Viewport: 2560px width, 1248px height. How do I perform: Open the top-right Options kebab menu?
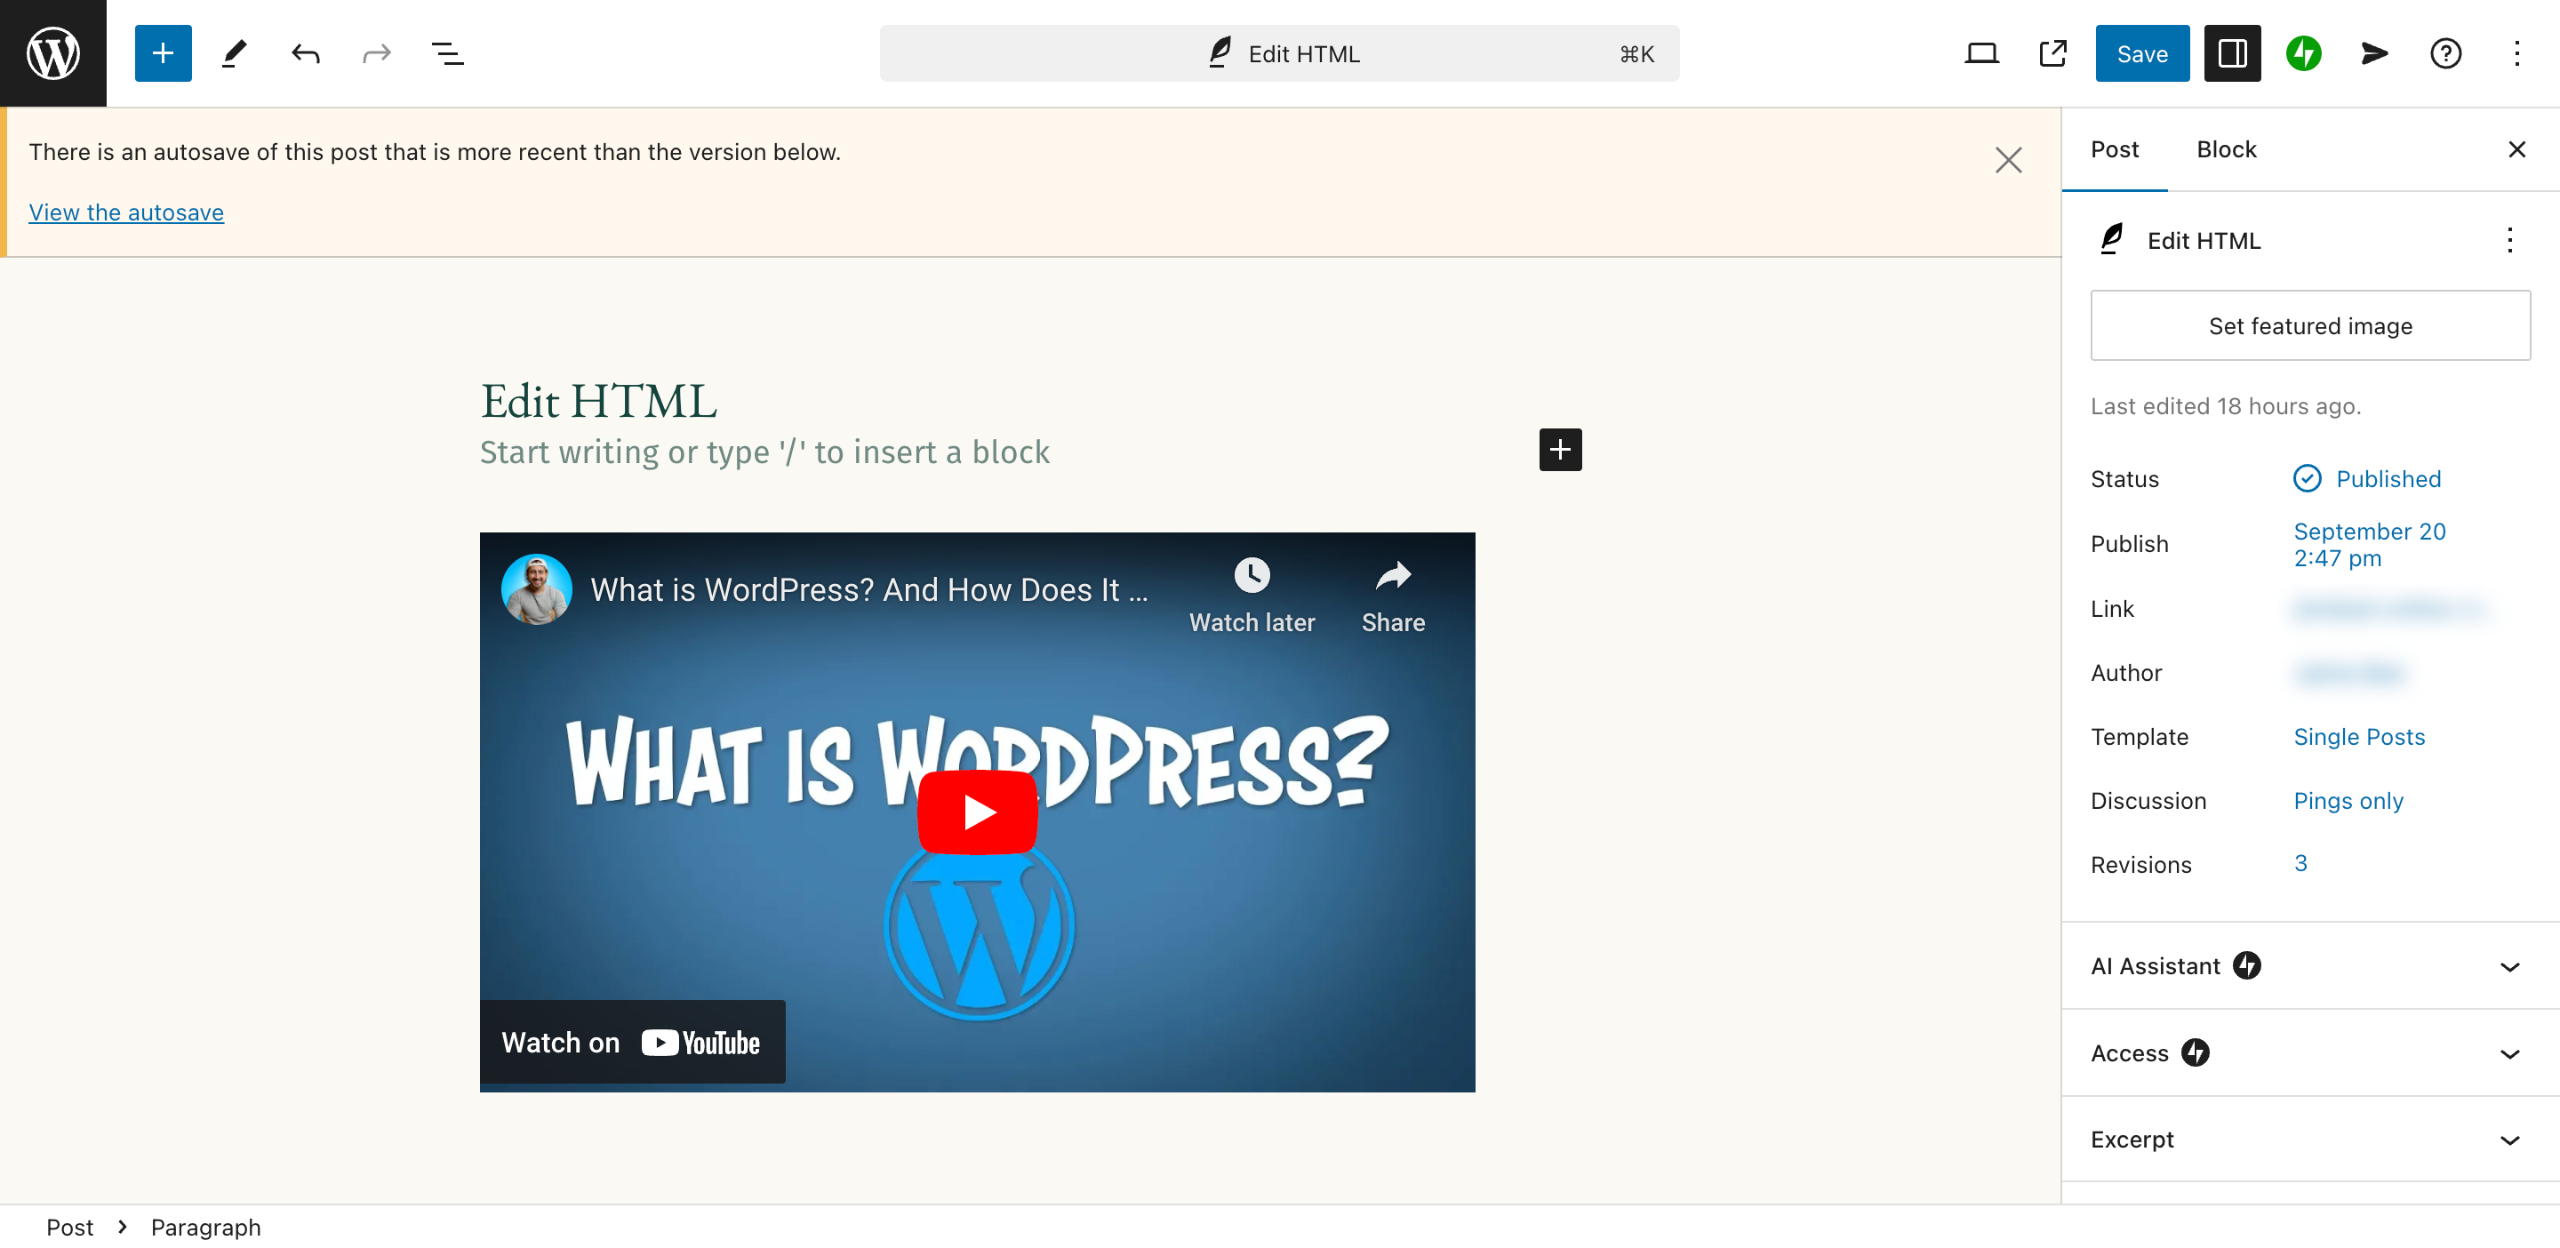(x=2516, y=53)
